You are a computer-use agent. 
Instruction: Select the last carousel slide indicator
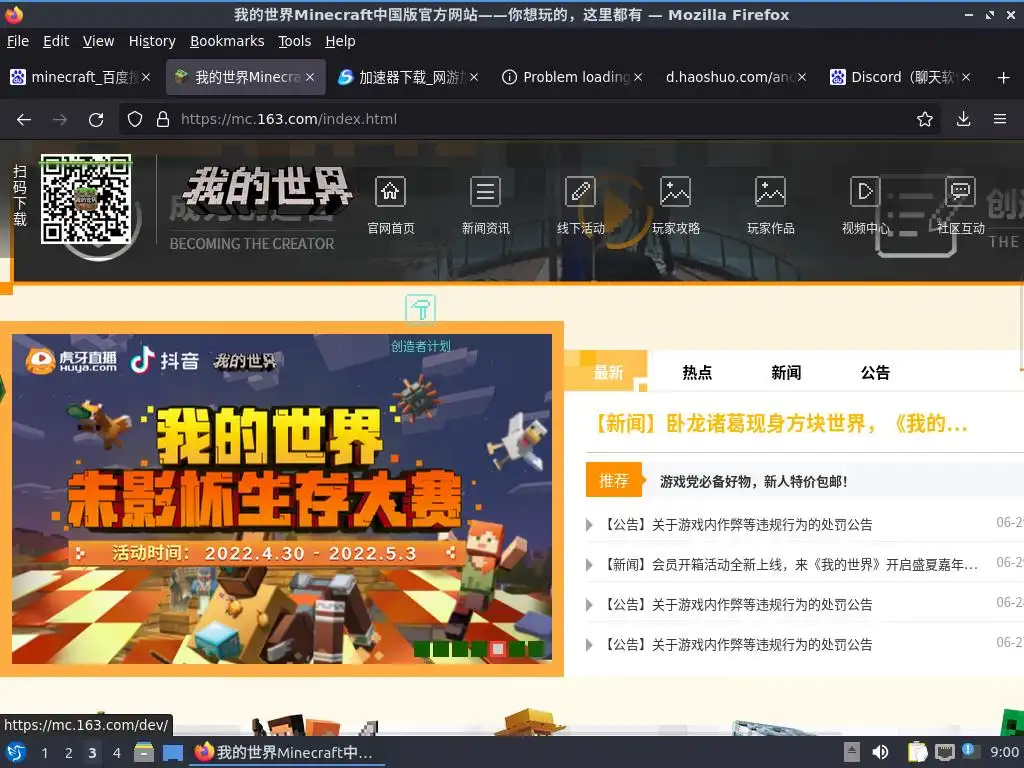[x=536, y=648]
